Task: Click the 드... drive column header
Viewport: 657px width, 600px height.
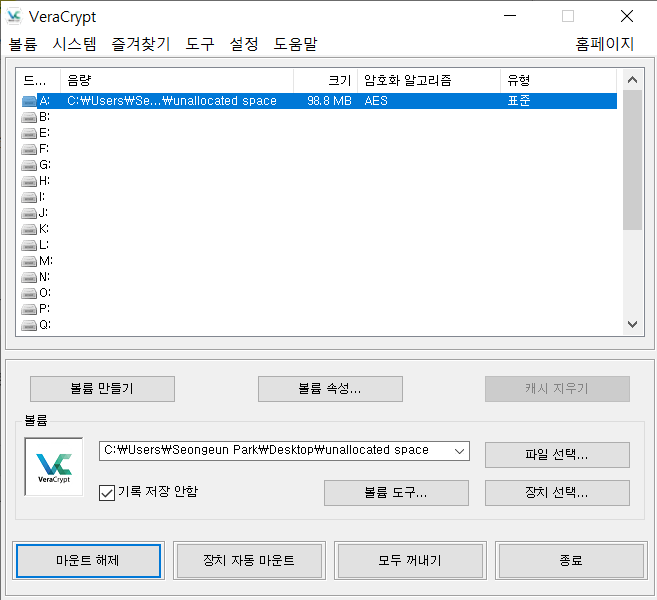Action: (x=39, y=80)
